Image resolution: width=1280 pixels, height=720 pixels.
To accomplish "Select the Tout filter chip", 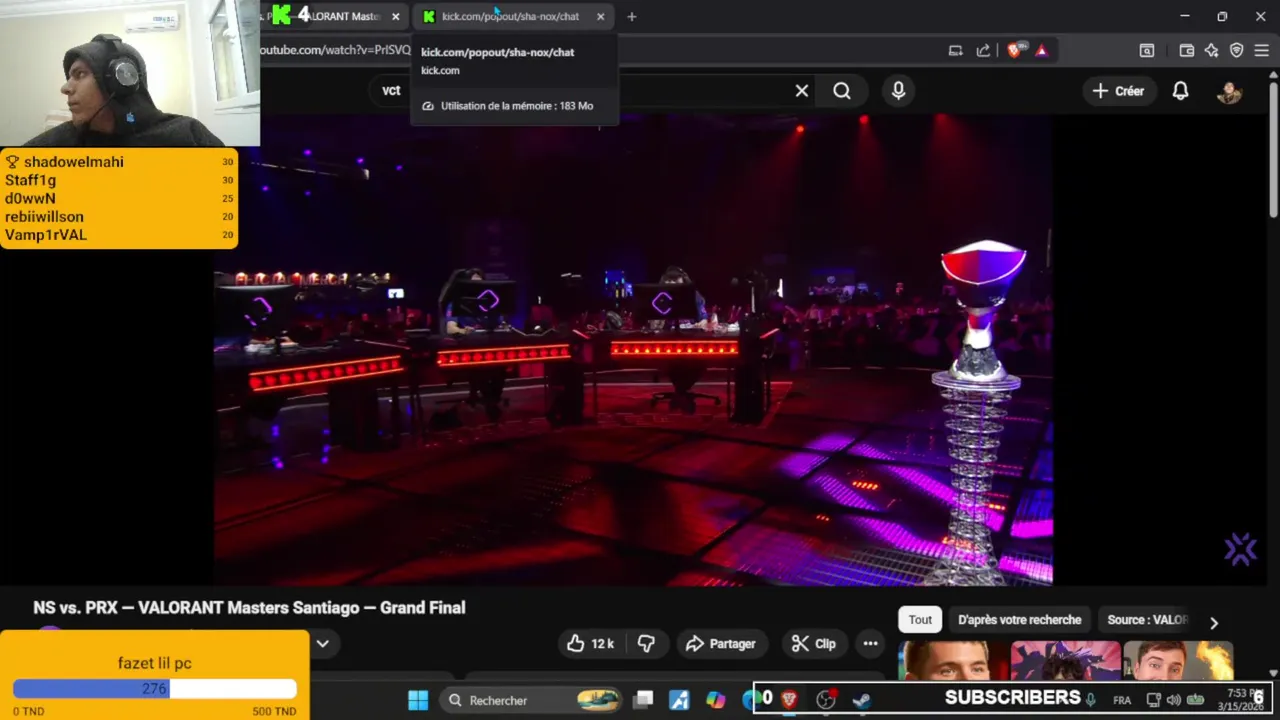I will pos(920,620).
